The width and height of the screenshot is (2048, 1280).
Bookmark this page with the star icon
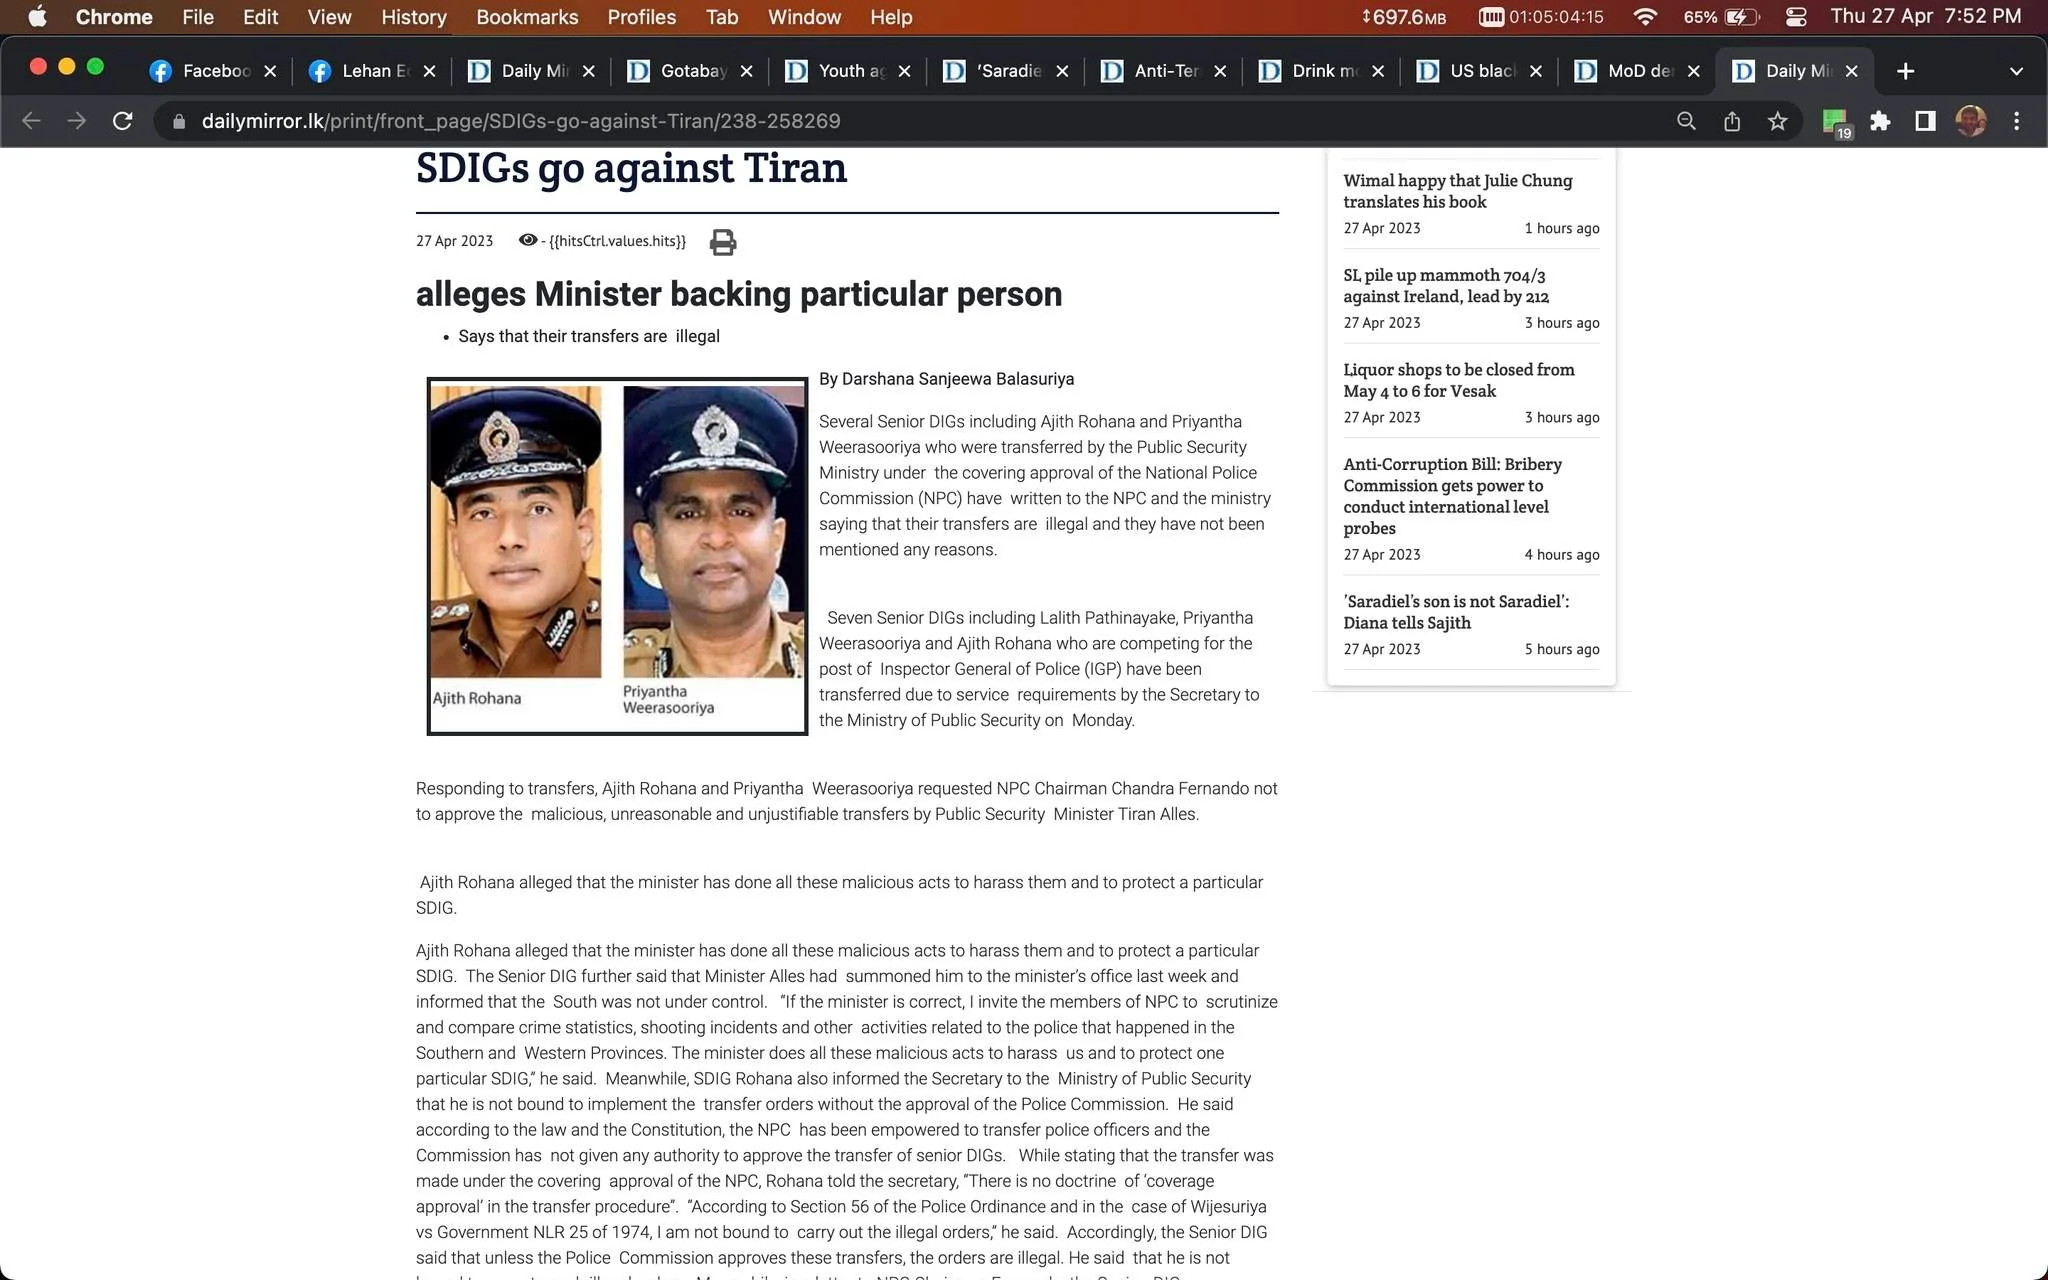1777,121
